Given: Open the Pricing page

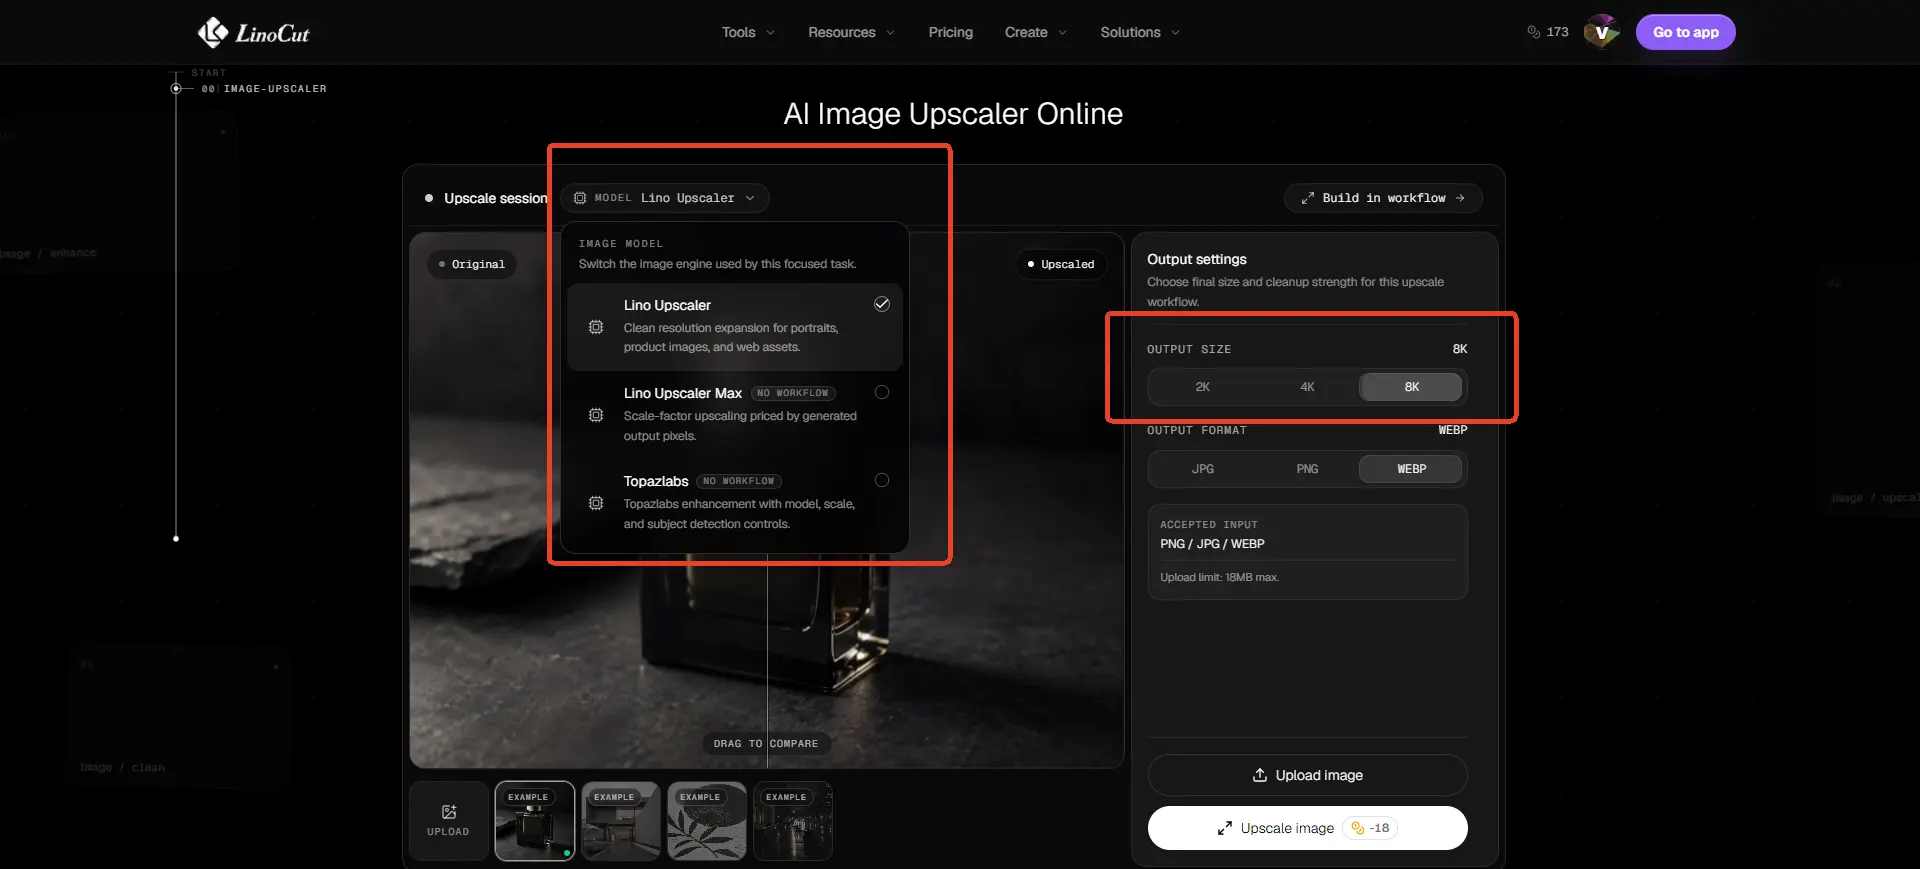Looking at the screenshot, I should click(950, 32).
